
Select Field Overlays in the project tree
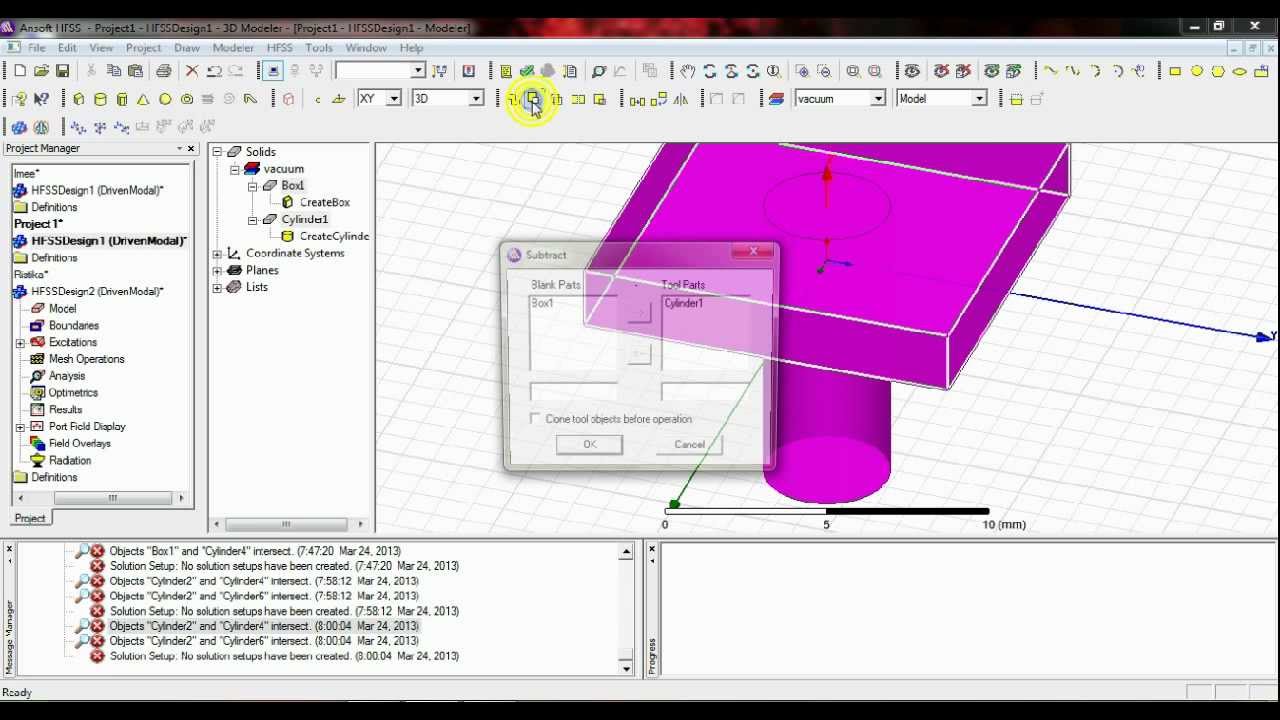[80, 443]
